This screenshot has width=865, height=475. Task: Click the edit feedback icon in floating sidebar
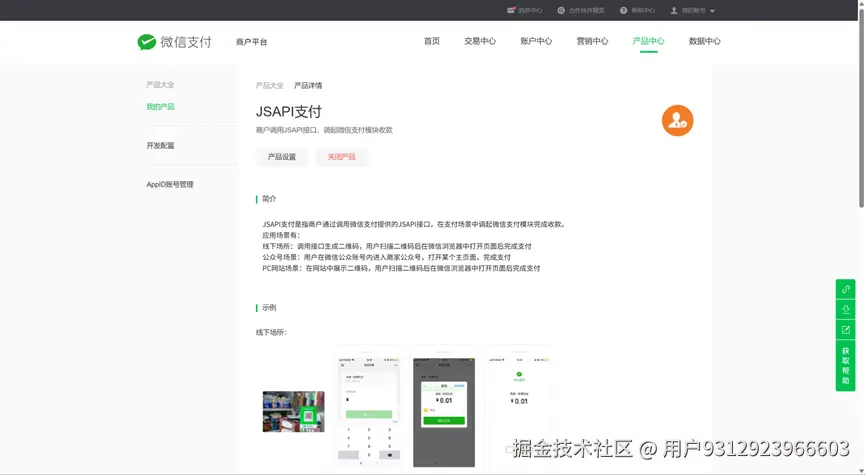(845, 330)
